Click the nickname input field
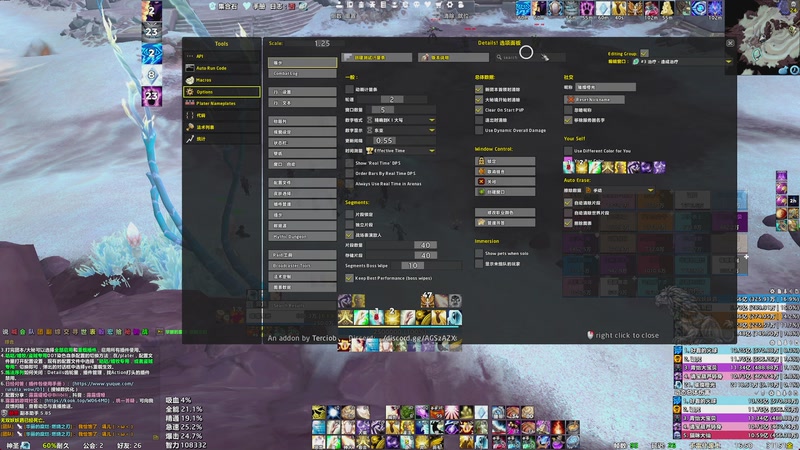The width and height of the screenshot is (800, 450). click(605, 87)
